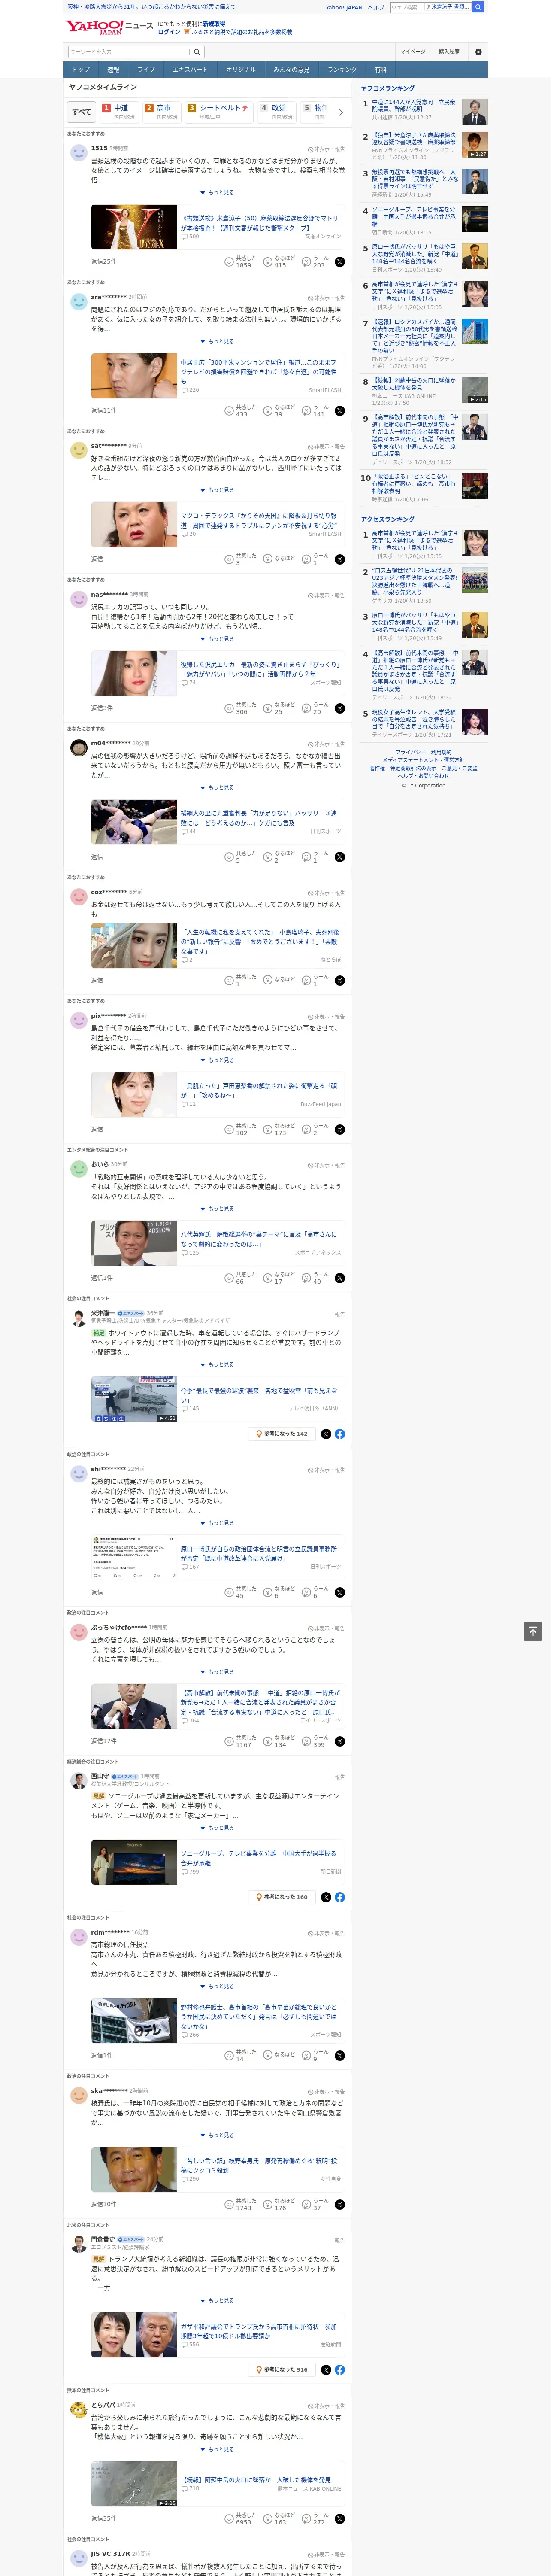Click なるほど icon with 415 count
The height and width of the screenshot is (2576, 551).
pos(268,262)
